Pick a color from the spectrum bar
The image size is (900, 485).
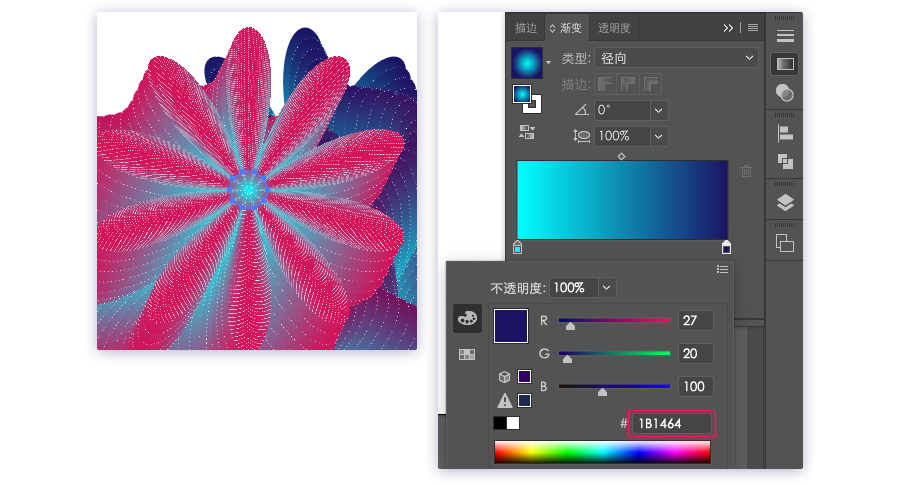(602, 452)
